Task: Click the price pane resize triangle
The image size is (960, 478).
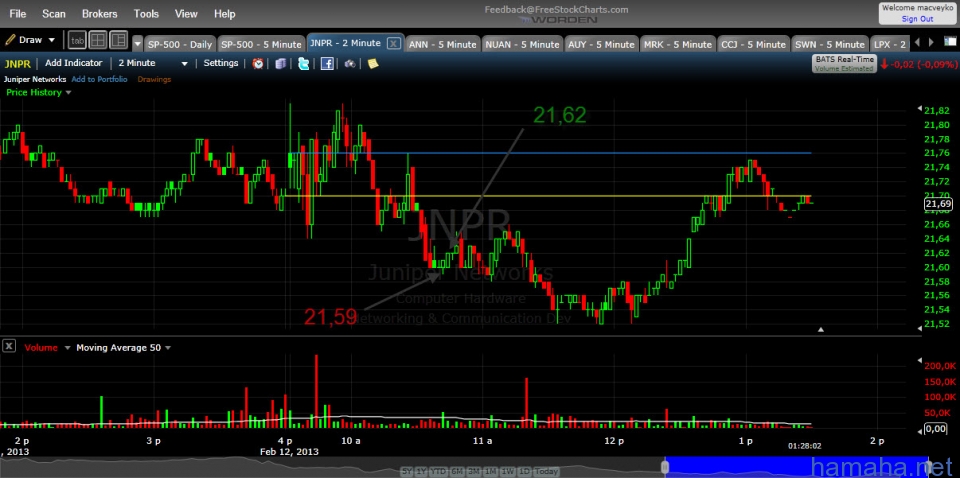Action: pos(821,330)
